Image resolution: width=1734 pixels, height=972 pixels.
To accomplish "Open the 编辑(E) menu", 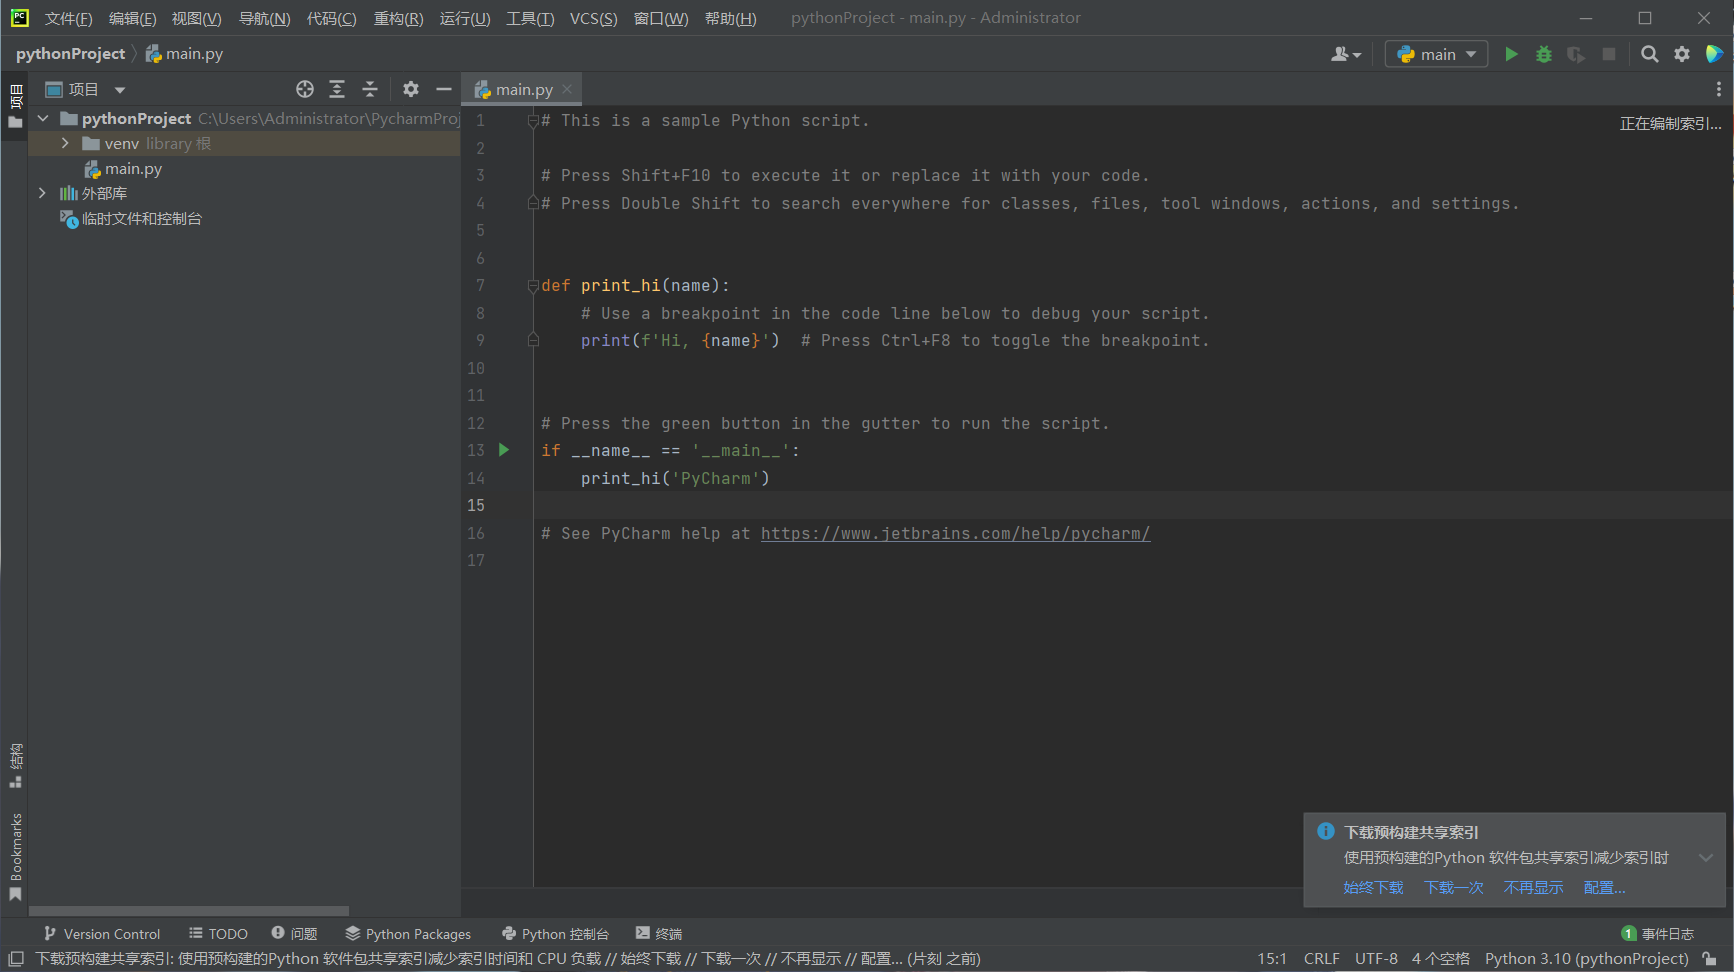I will [x=132, y=18].
